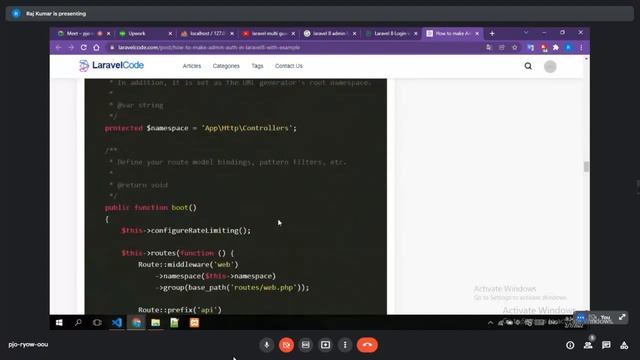
Task: Turn on captions in Meet
Action: click(305, 345)
